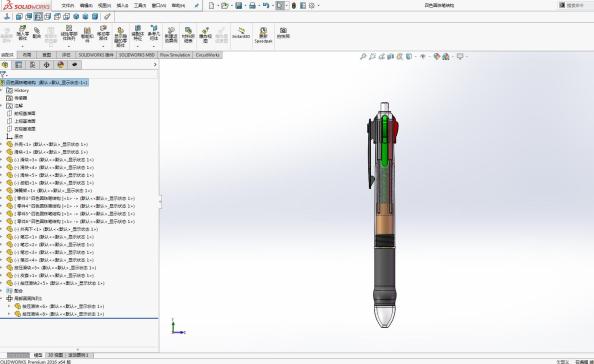Click the Open file folder icon
This screenshot has height=364, width=594.
coord(225,5)
